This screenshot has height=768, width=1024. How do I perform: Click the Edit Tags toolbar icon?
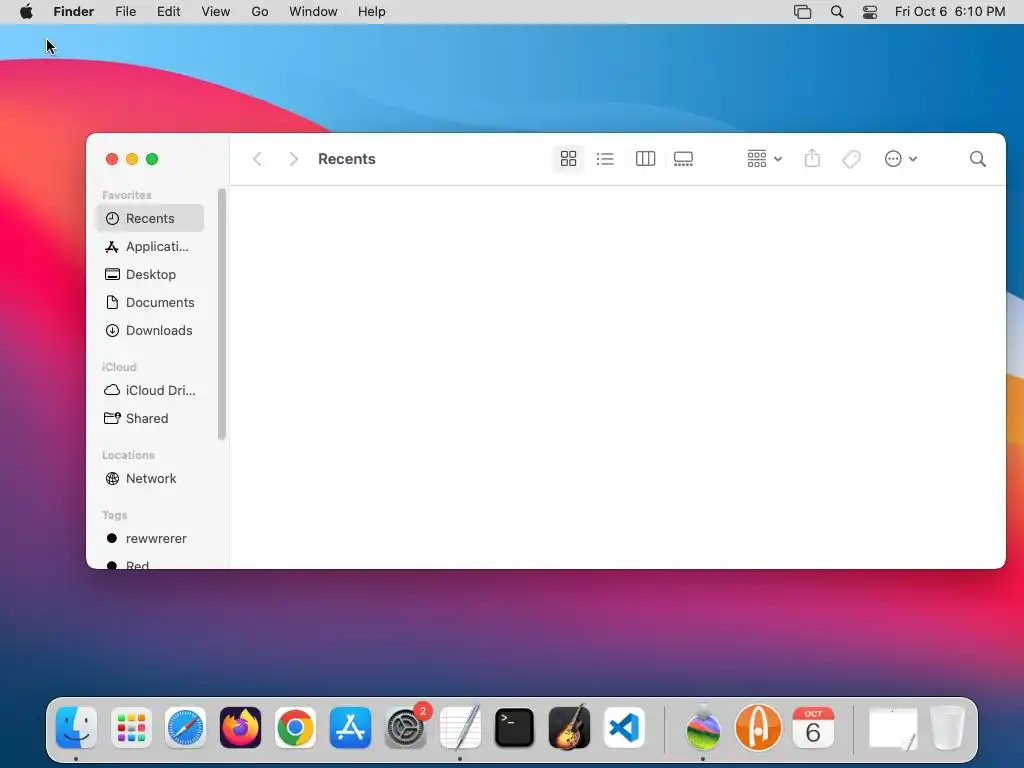pos(852,159)
